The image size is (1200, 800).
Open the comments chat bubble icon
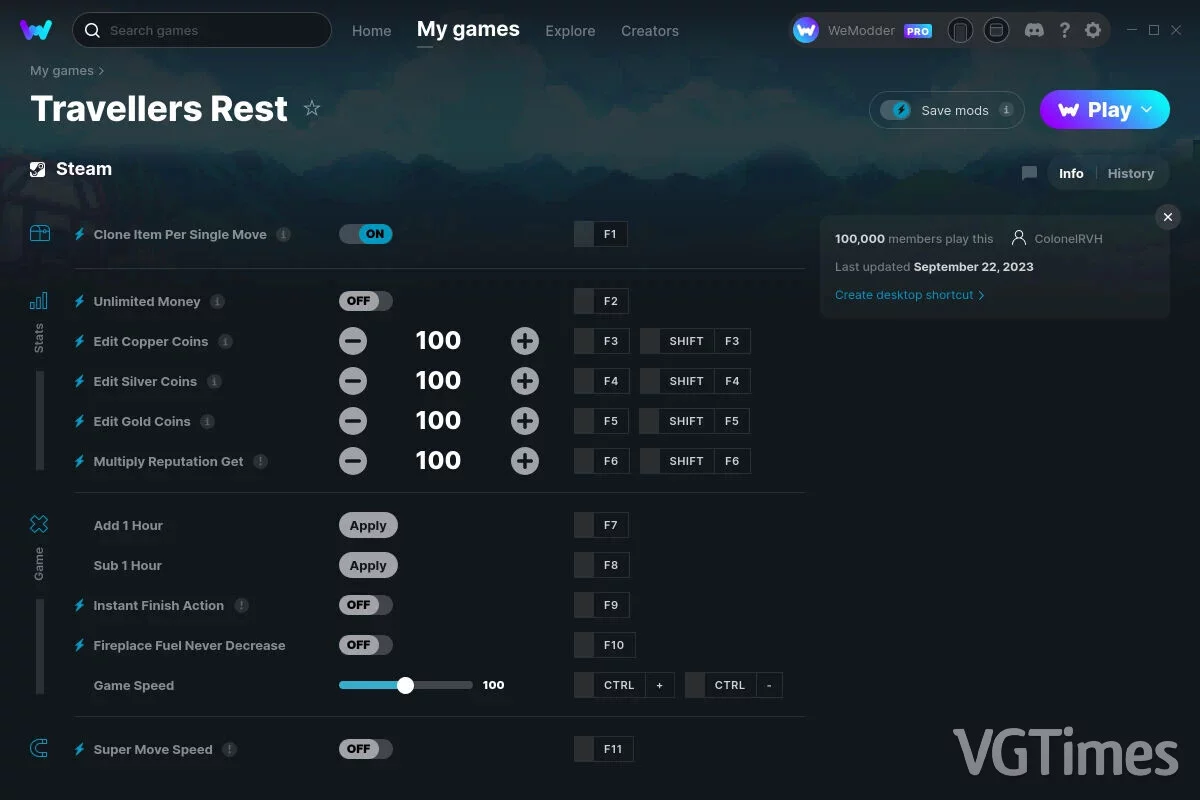[x=1029, y=173]
